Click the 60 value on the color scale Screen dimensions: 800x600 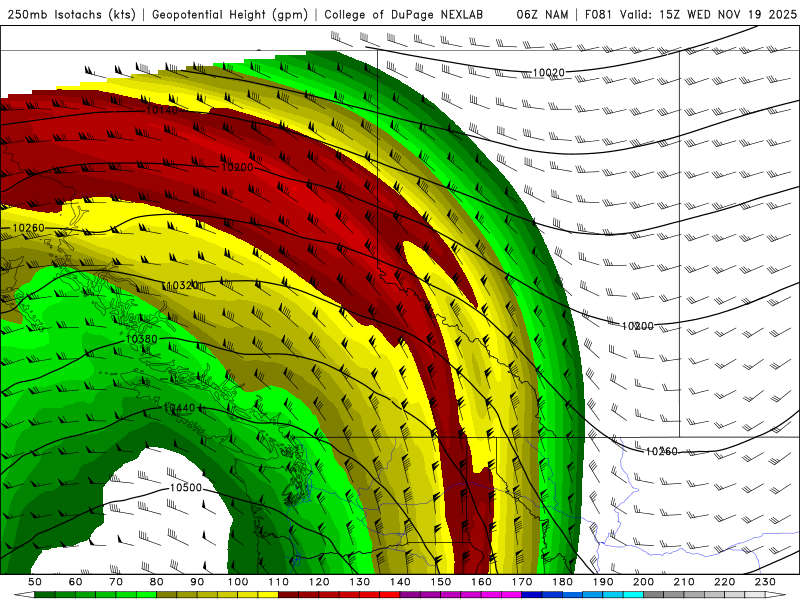pyautogui.click(x=76, y=582)
